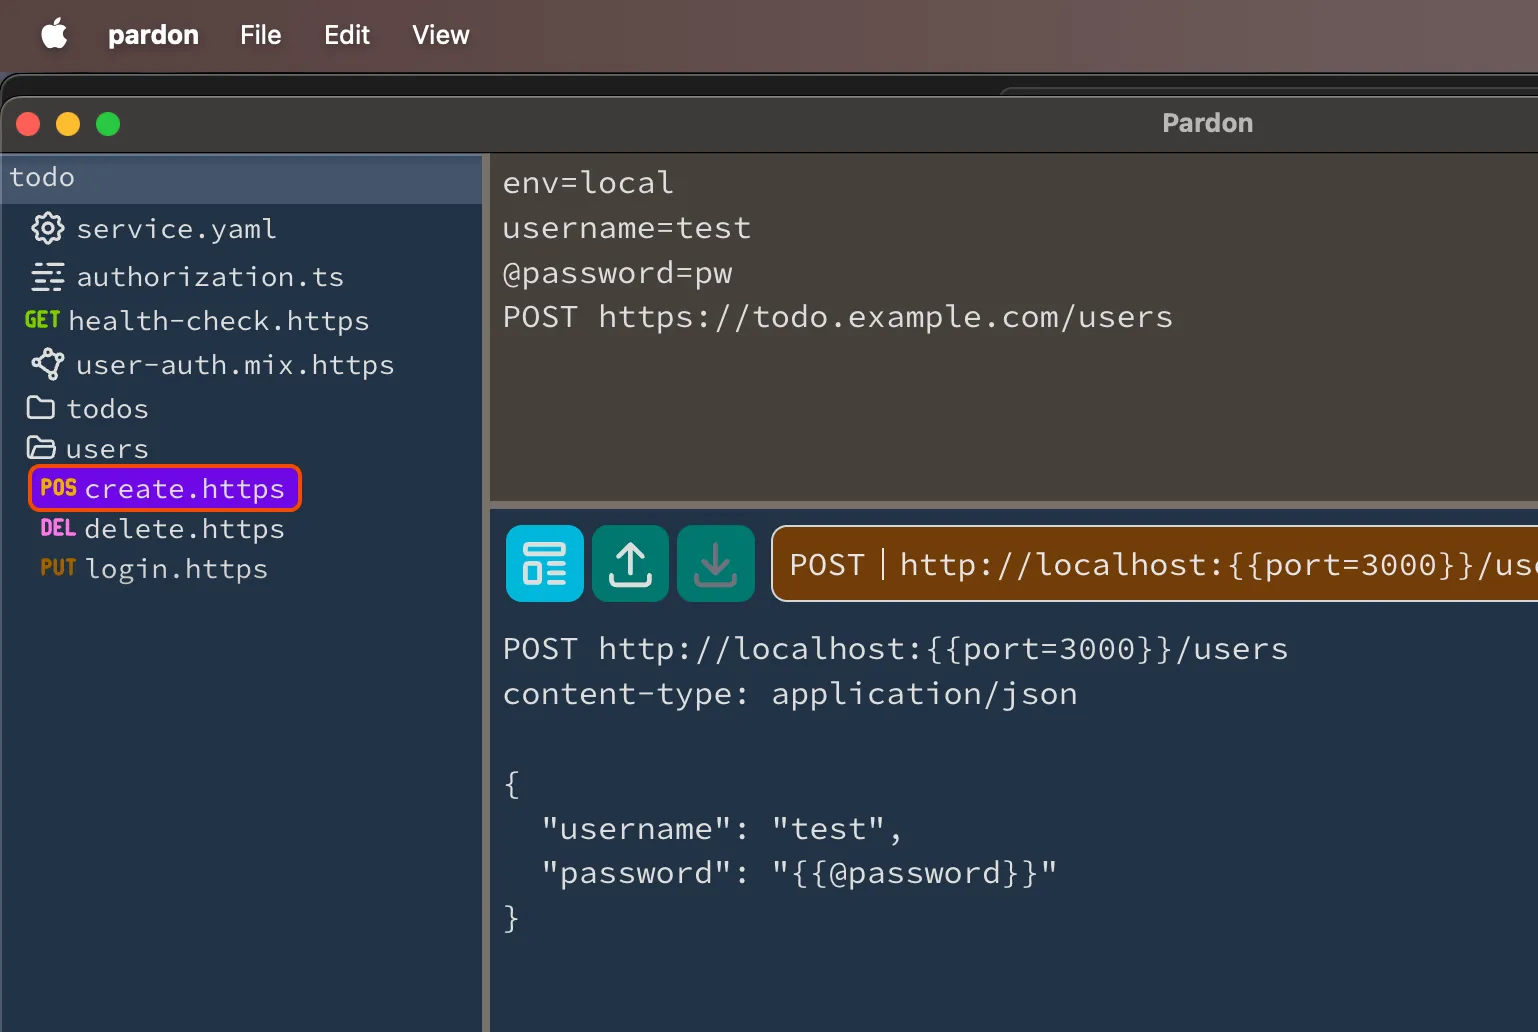Click the PUT badge beside login.https
1538x1032 pixels.
pyautogui.click(x=58, y=568)
